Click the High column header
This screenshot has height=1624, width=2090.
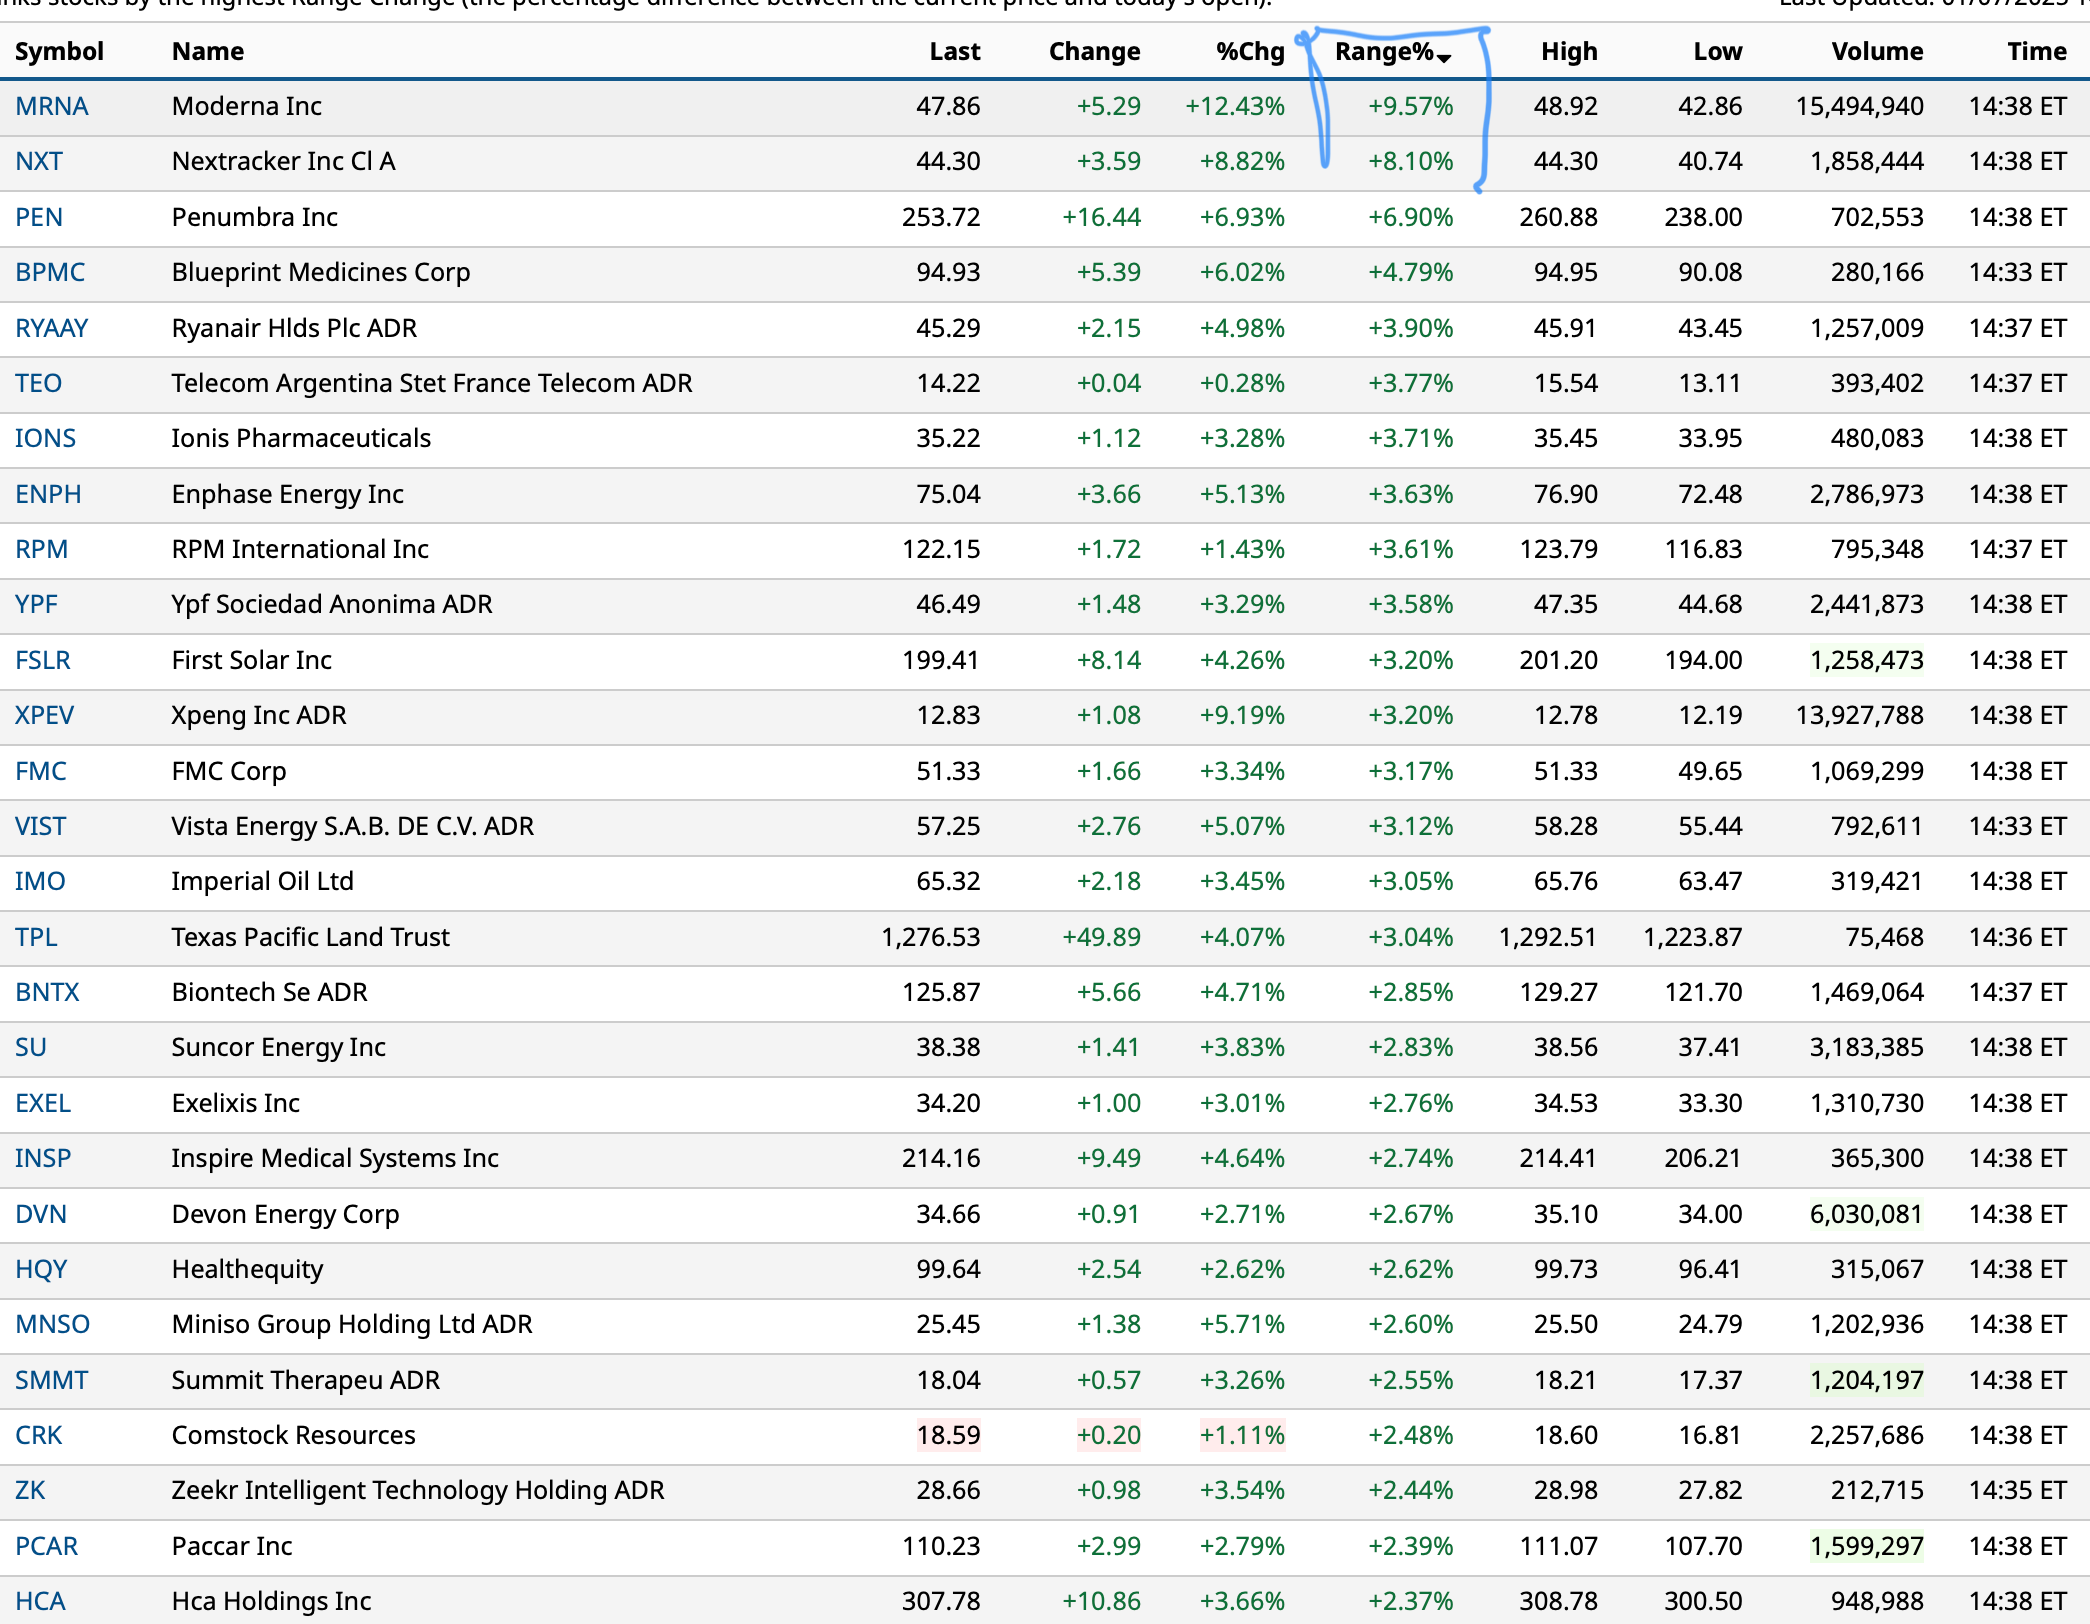tap(1568, 52)
